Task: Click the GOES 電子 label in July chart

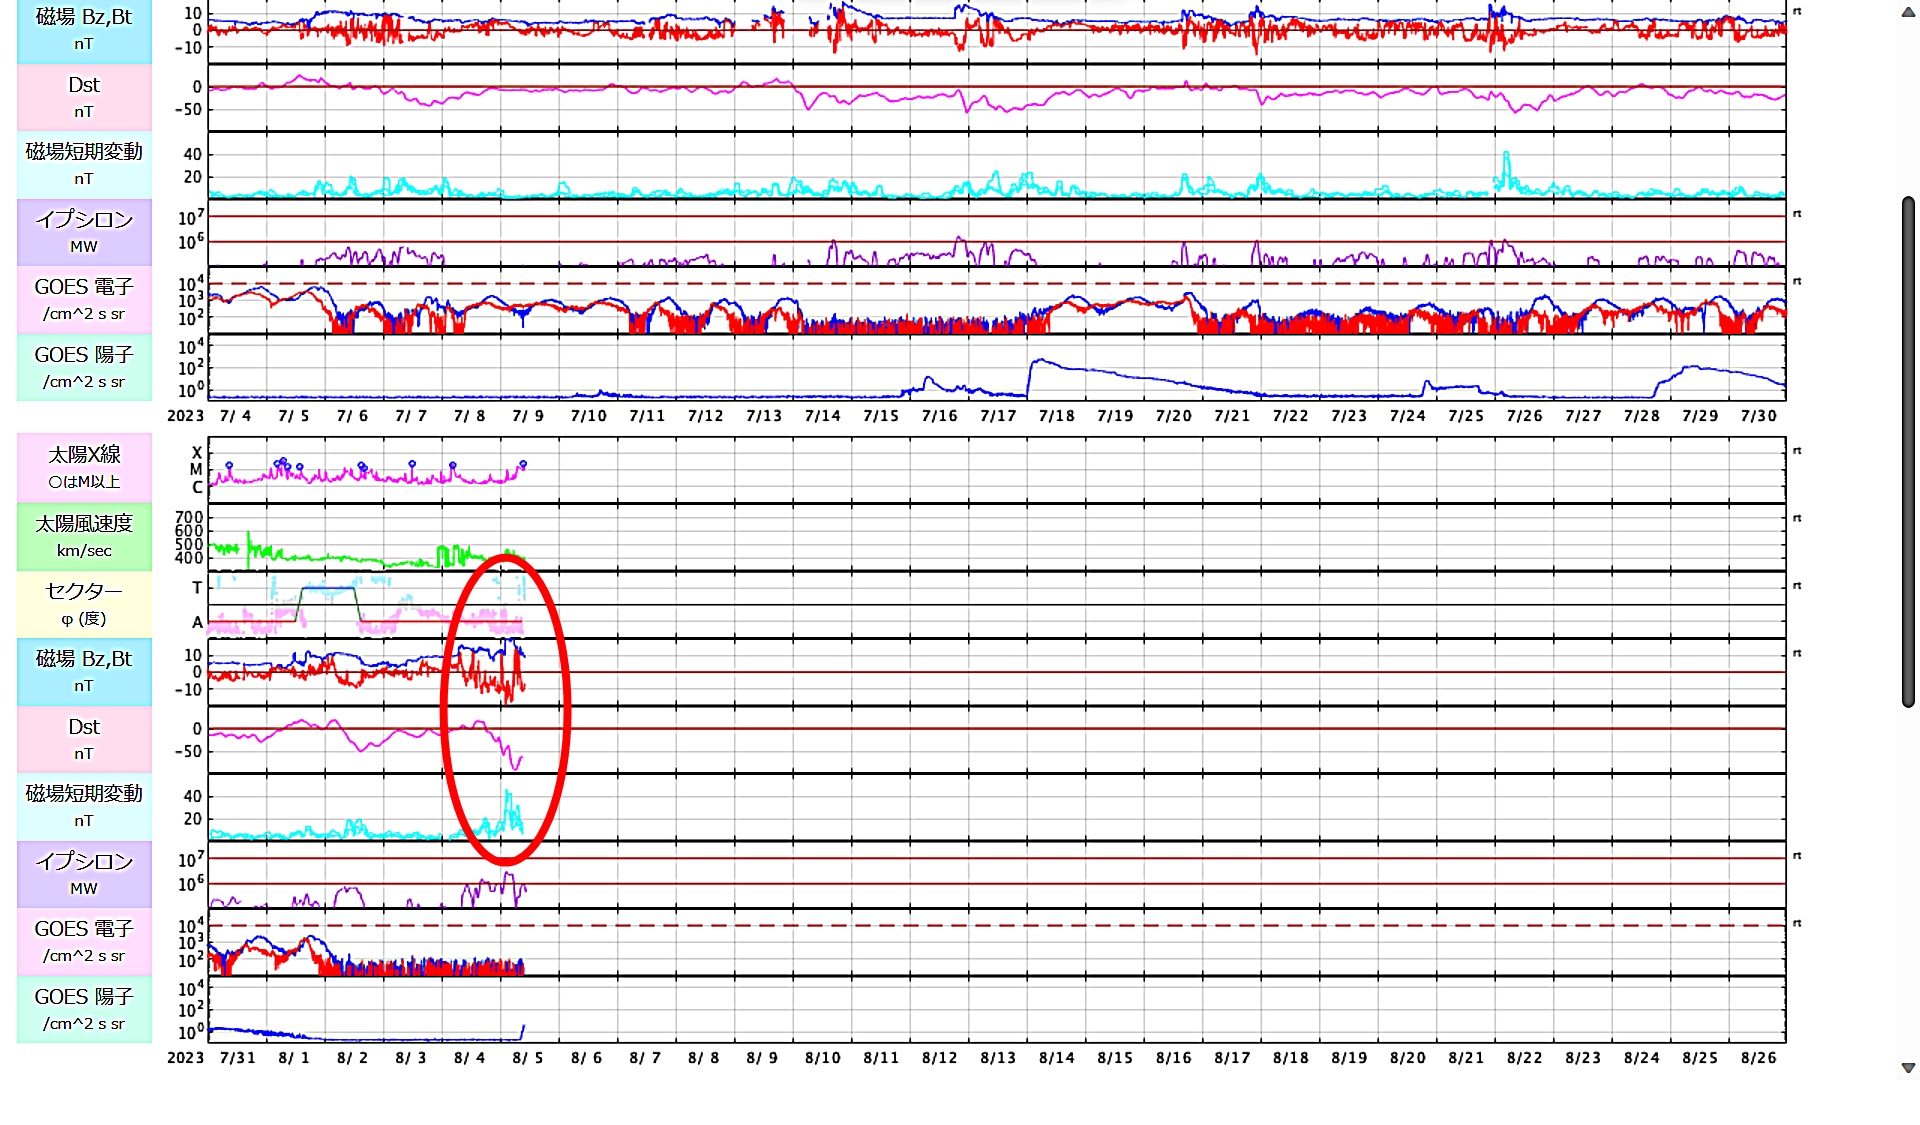Action: tap(84, 299)
